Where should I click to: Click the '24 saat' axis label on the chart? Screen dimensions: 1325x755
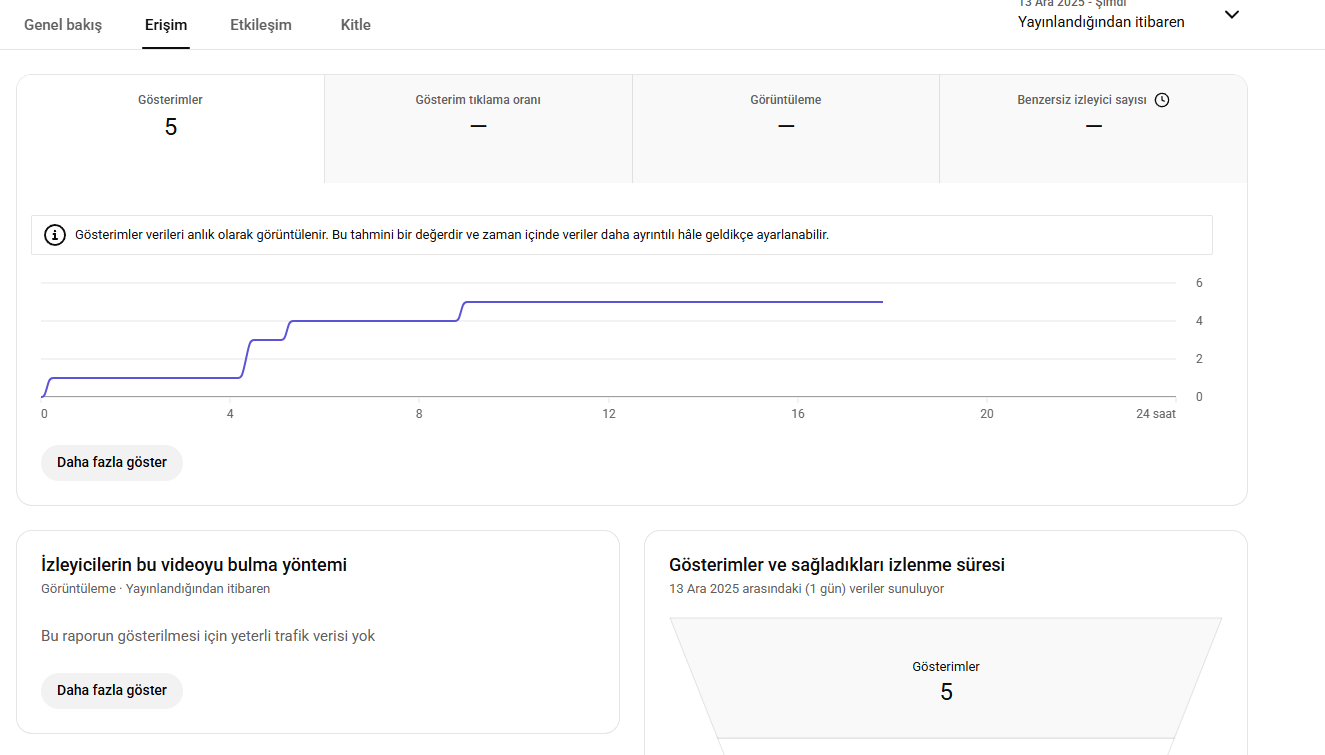pos(1156,414)
